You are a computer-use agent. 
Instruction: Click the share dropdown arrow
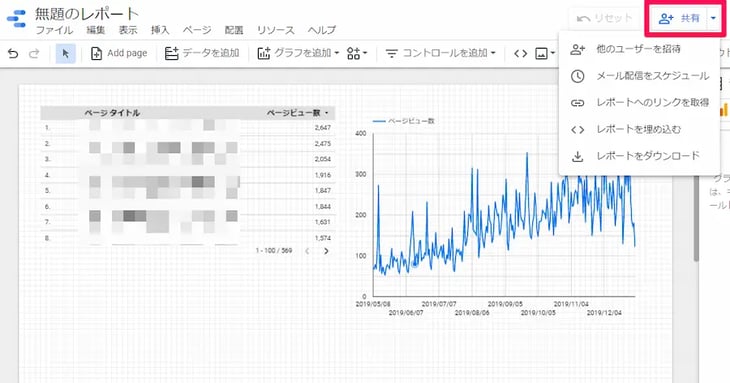pos(713,19)
